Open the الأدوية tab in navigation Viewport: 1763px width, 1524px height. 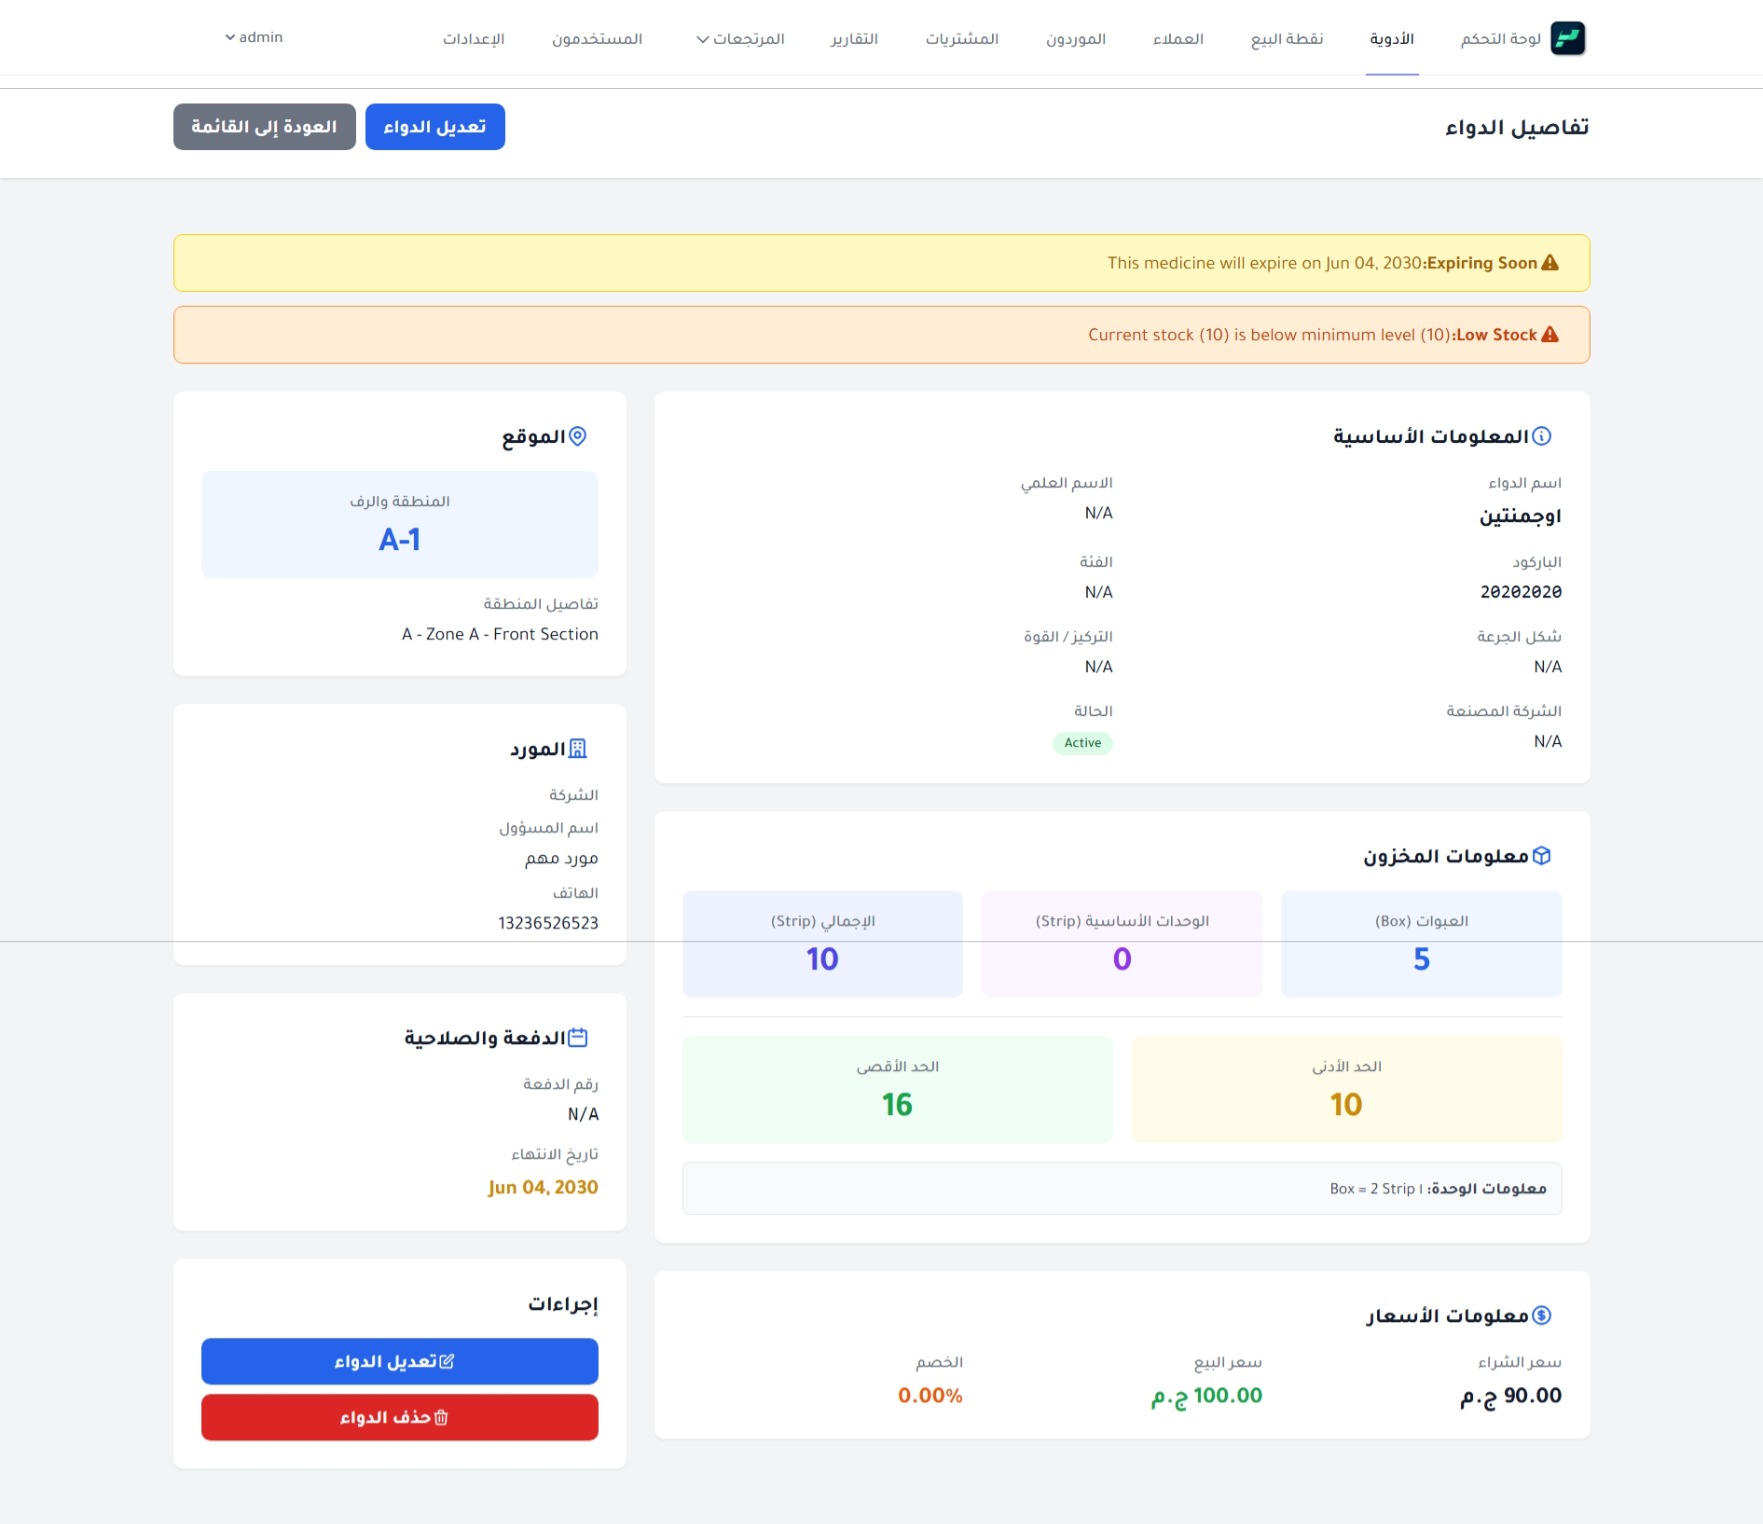point(1392,39)
